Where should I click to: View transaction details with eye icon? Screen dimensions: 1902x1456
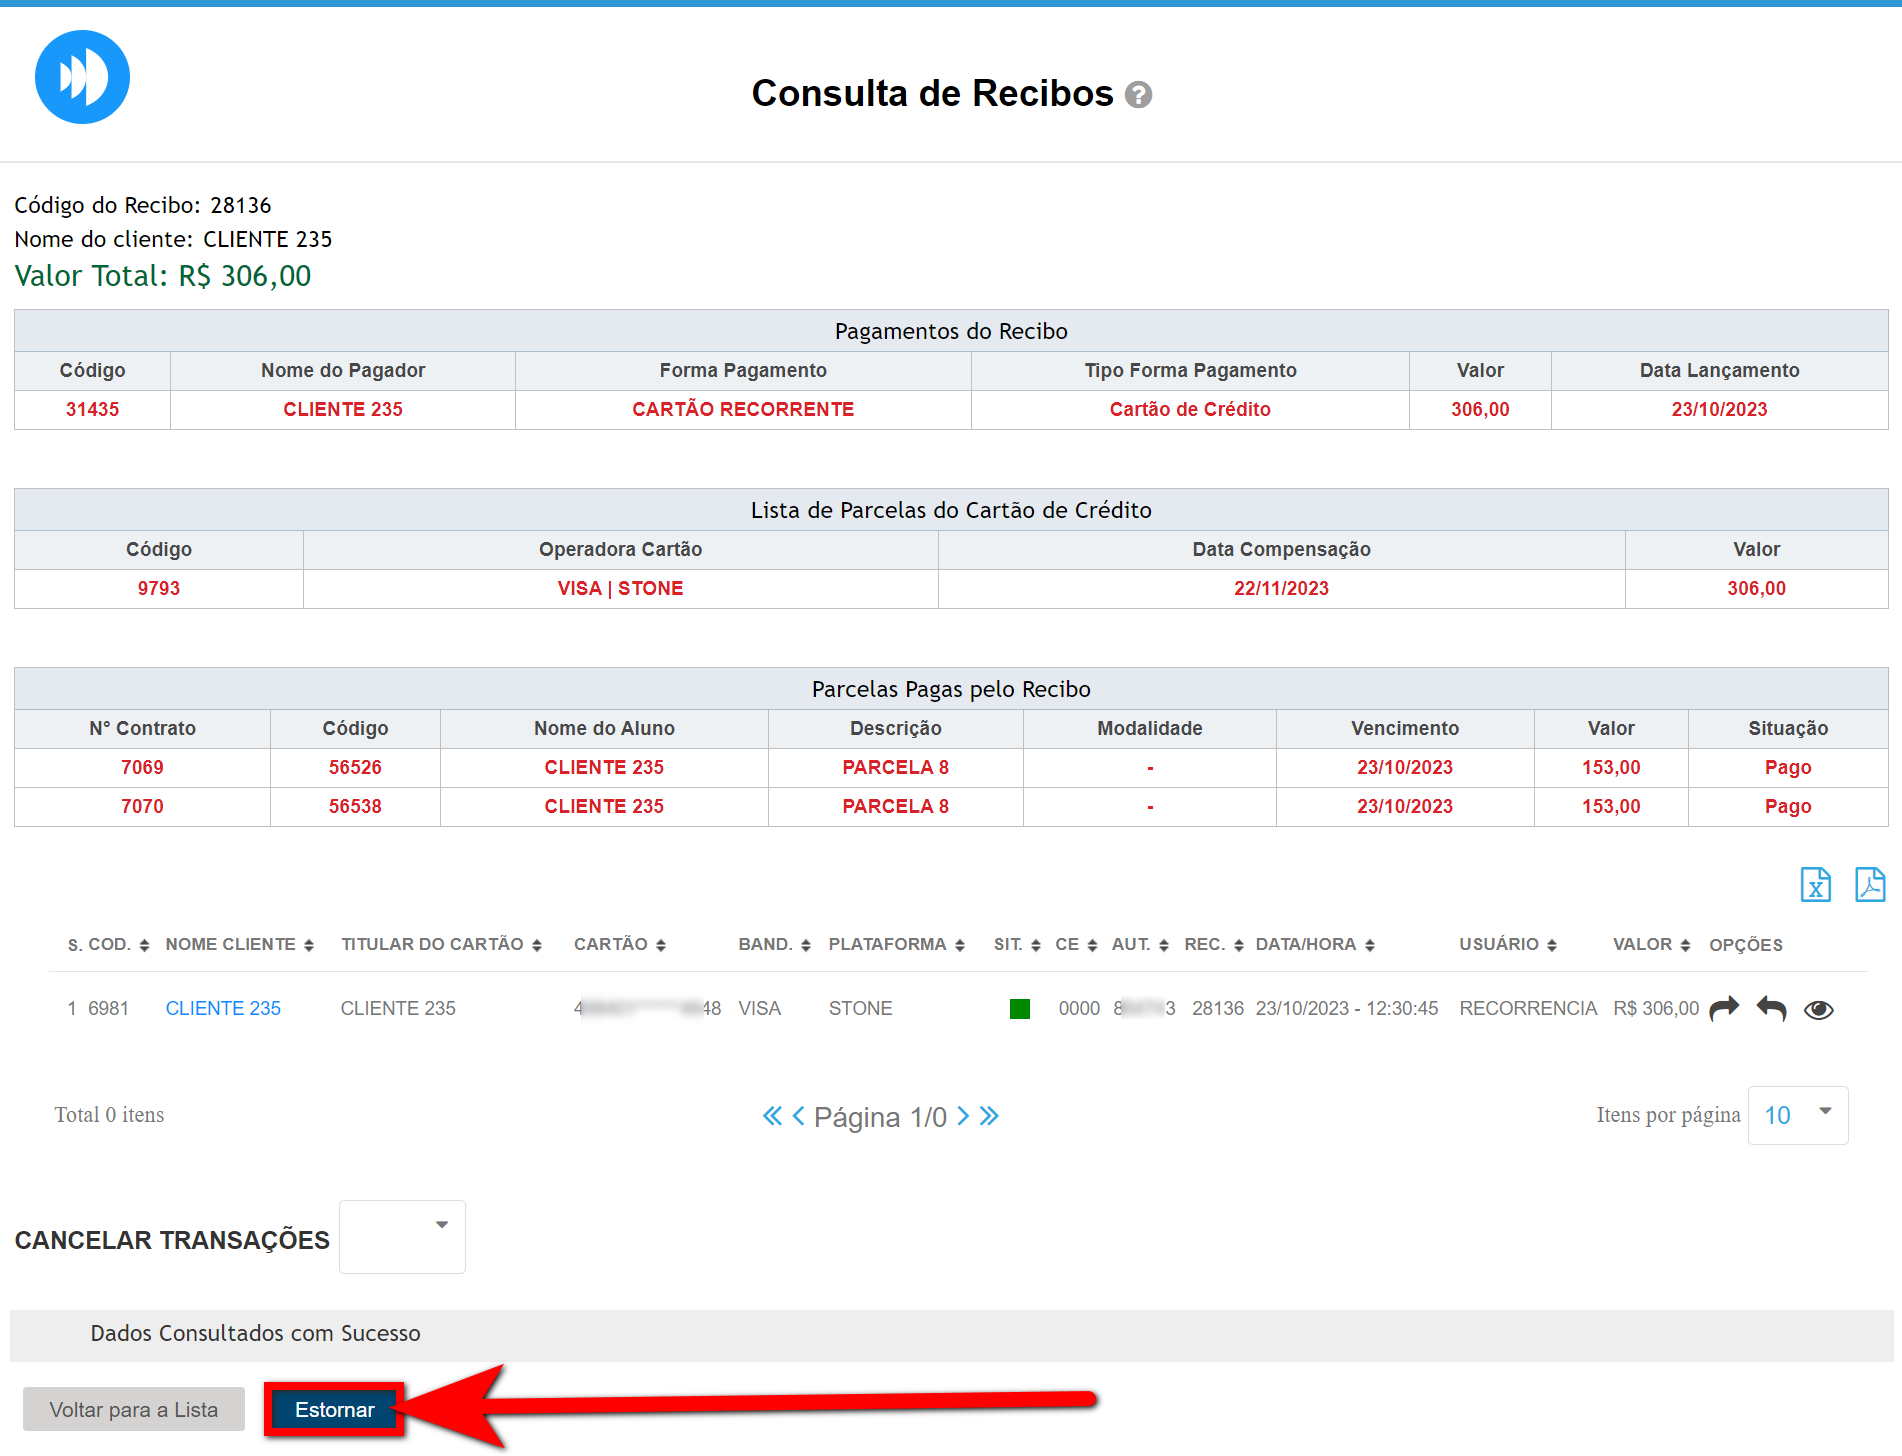(1818, 1010)
